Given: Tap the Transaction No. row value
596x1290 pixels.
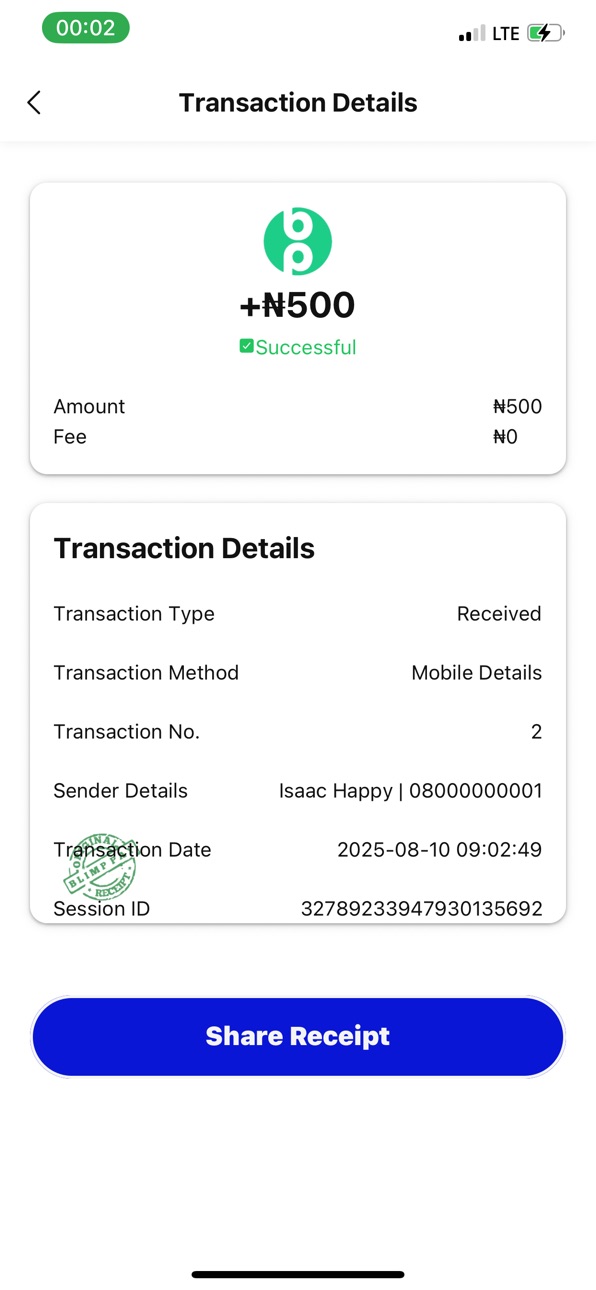Looking at the screenshot, I should pos(536,732).
